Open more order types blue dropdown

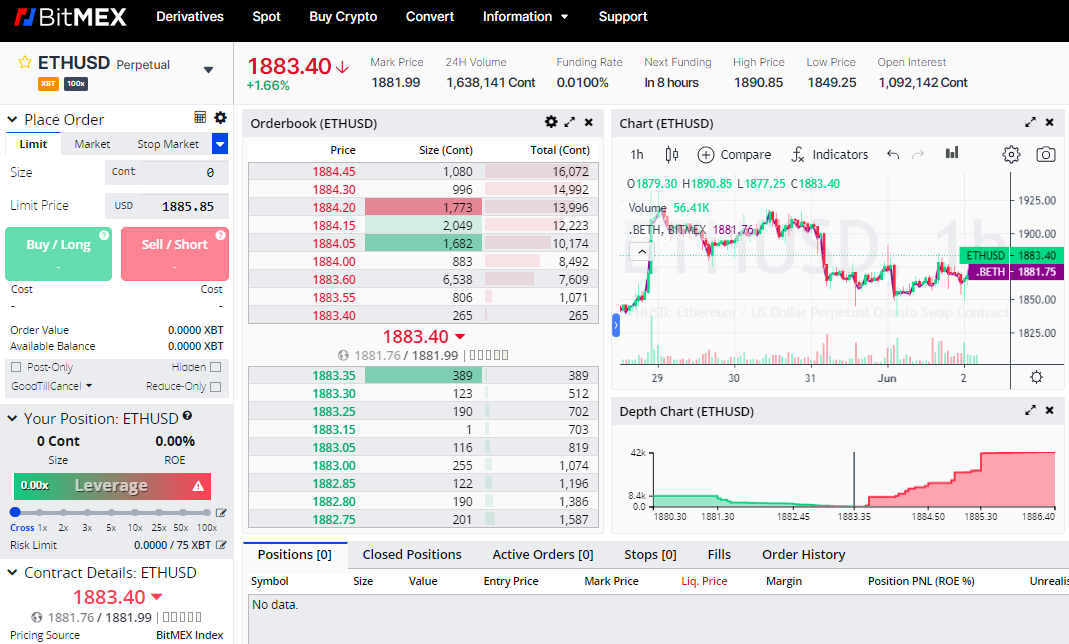[220, 144]
